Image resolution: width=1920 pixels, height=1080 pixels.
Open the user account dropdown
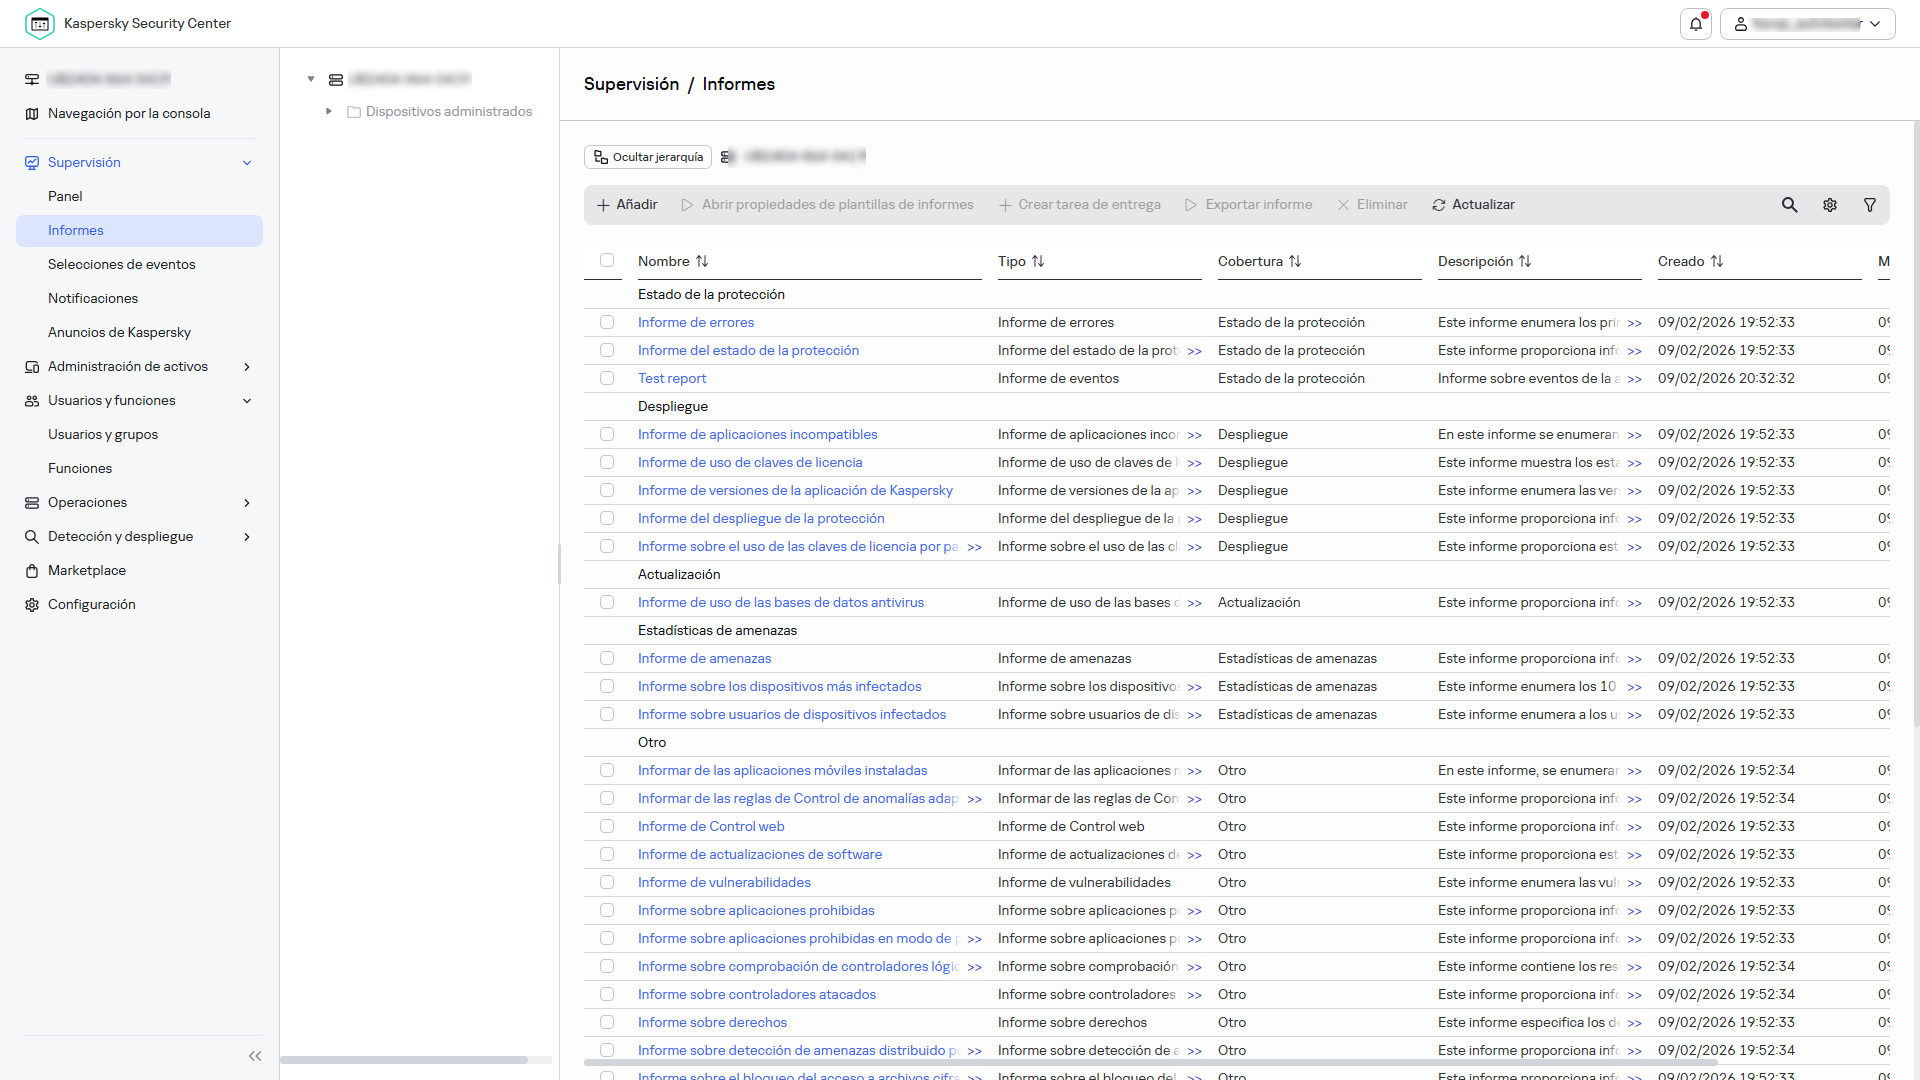click(x=1807, y=24)
